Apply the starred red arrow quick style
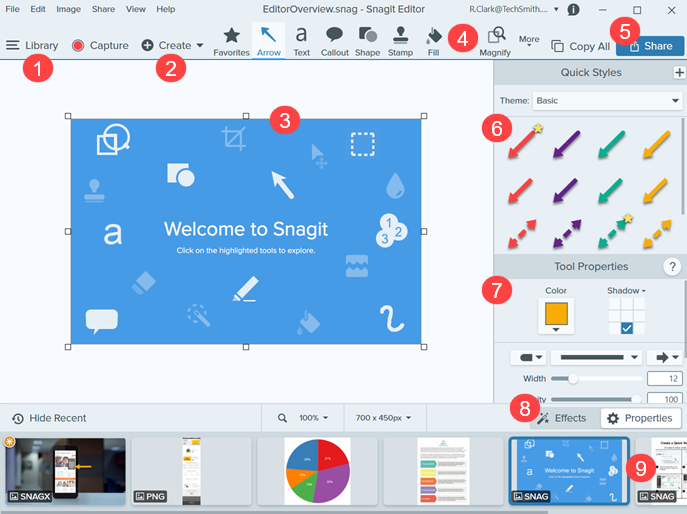The height and width of the screenshot is (514, 687). point(523,143)
